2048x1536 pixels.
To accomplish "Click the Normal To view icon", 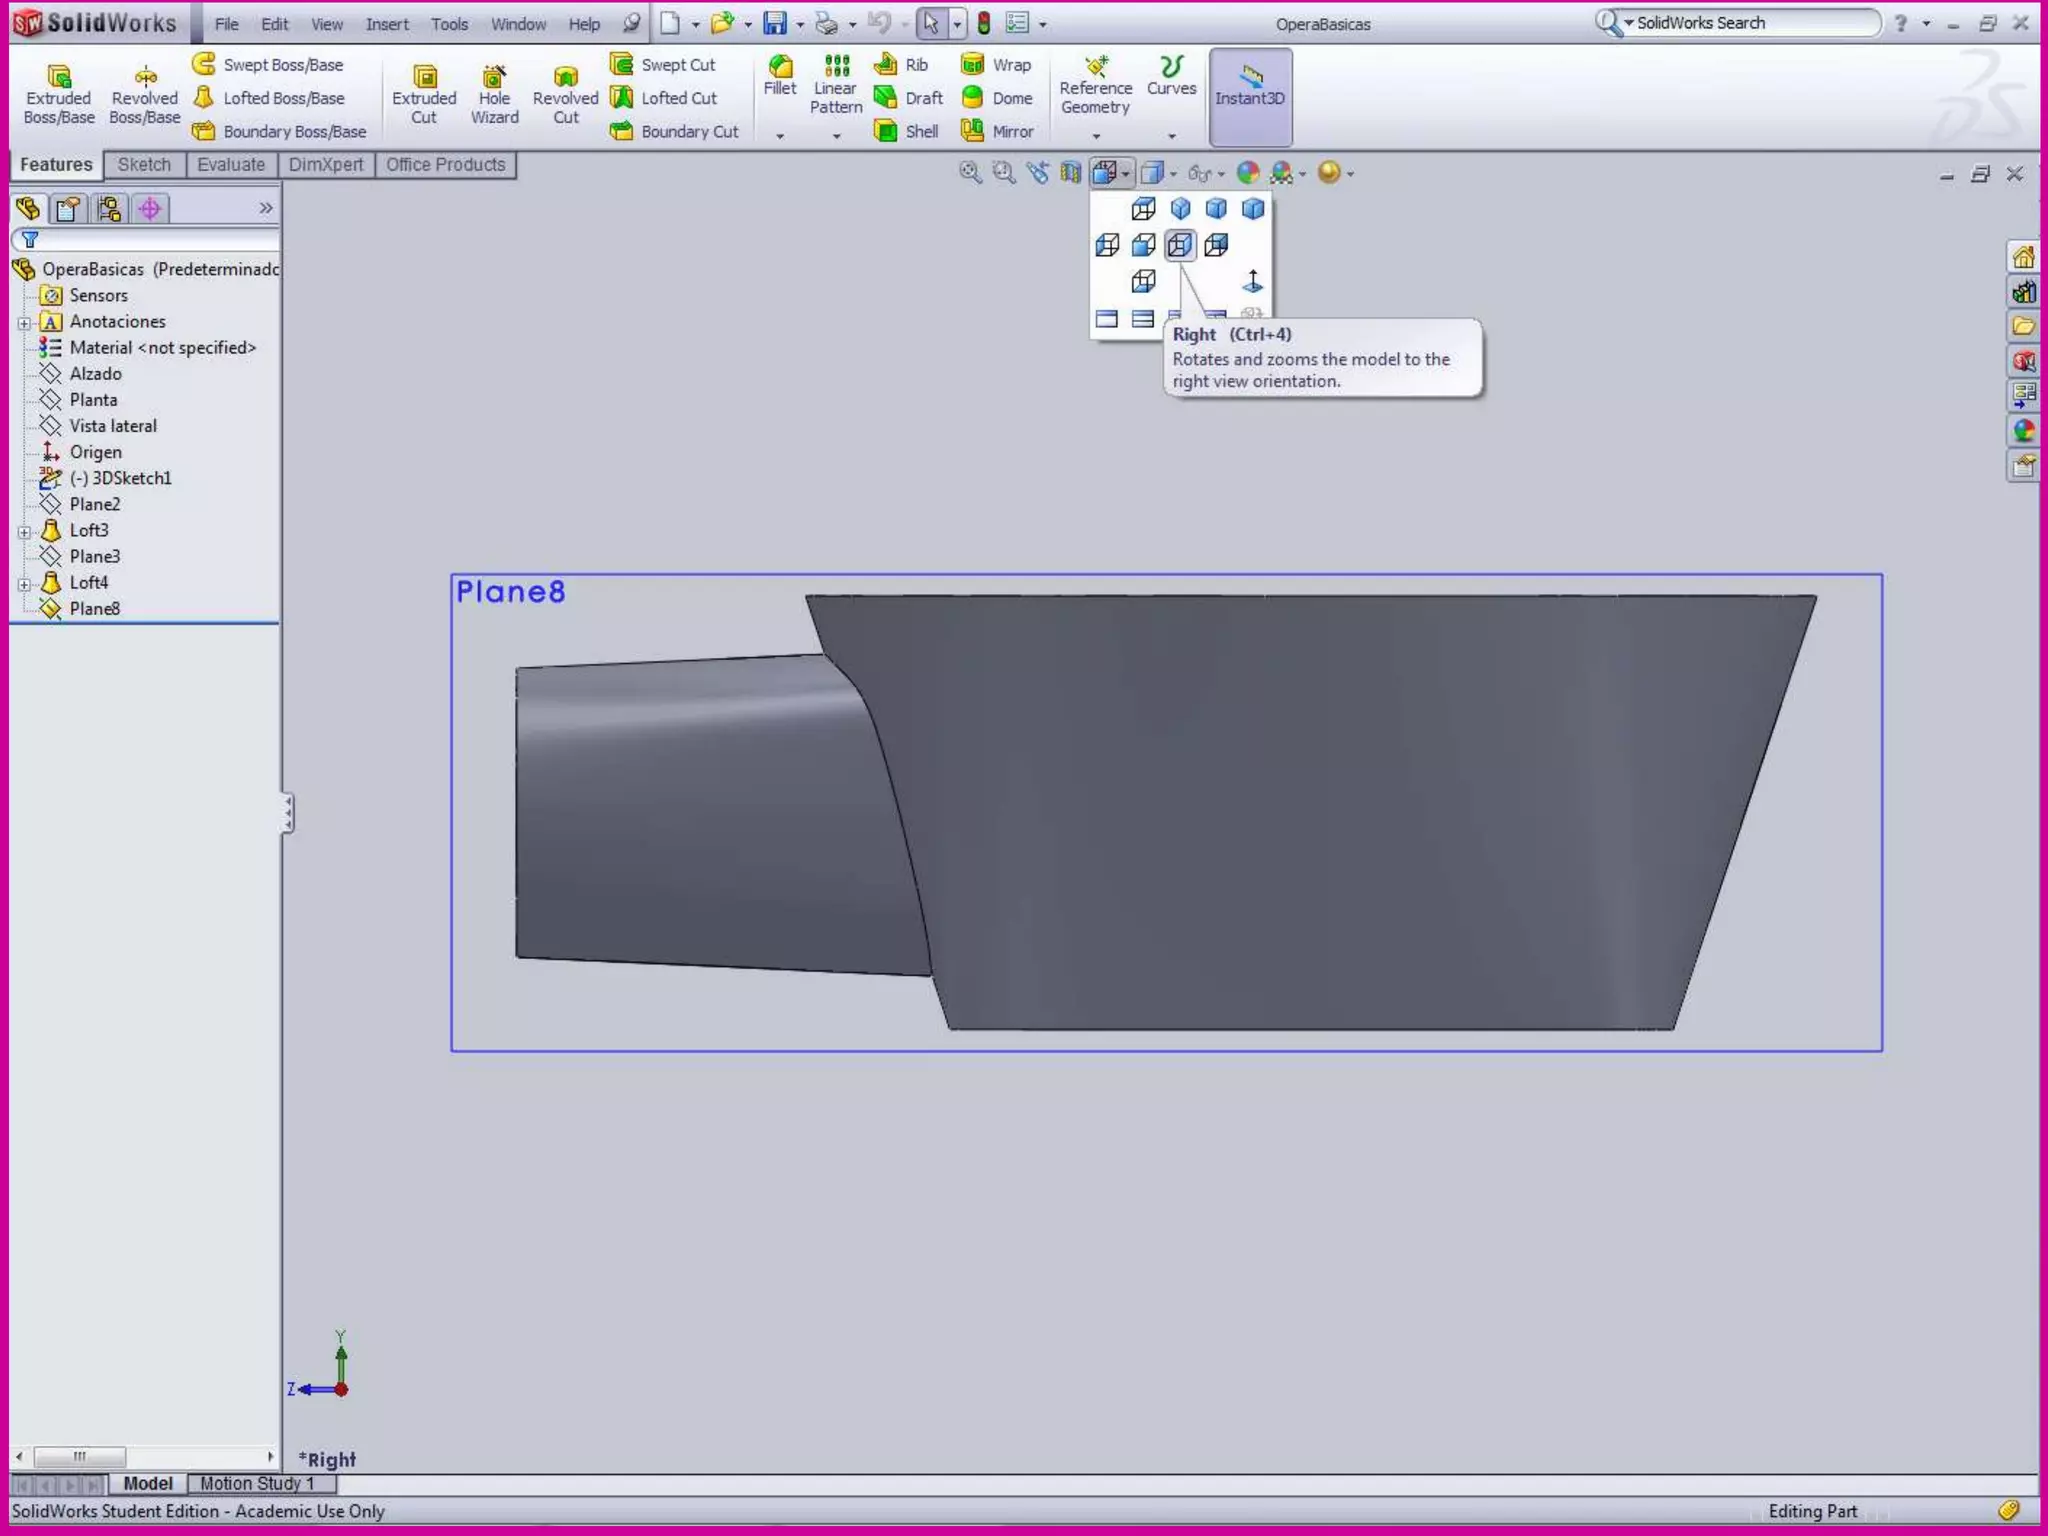I will (x=1252, y=282).
